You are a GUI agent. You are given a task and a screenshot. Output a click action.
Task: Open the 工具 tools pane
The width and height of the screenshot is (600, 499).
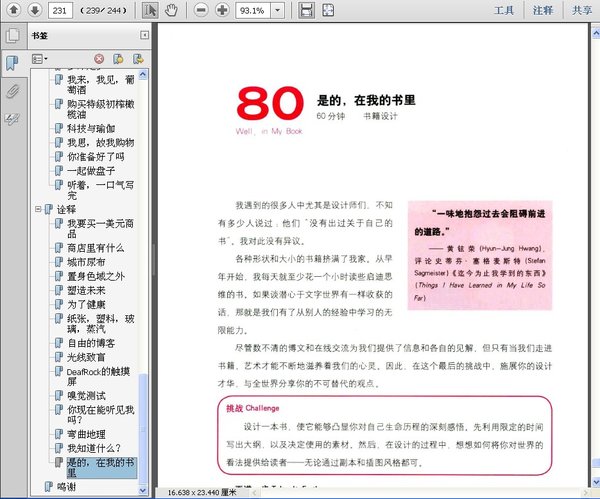(504, 10)
